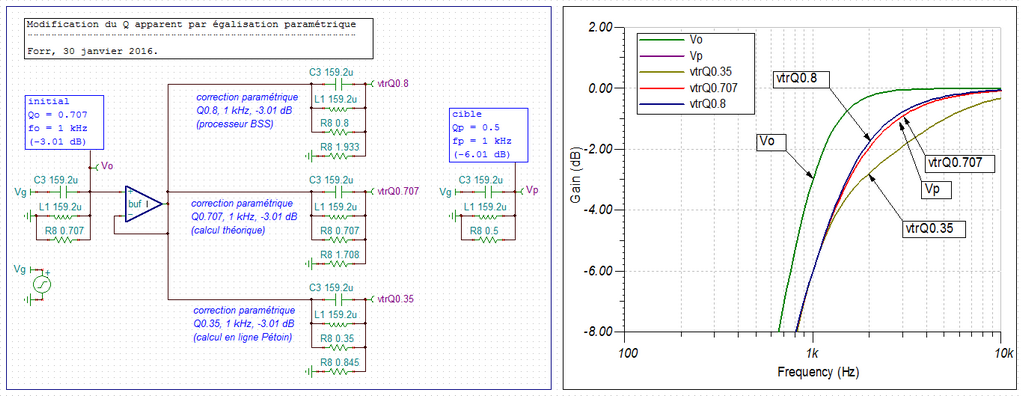Screen dimensions: 1023x396
Task: Click the 'Q0.707, 1 kHz, -3.01 dB' annotation
Action: [x=244, y=216]
